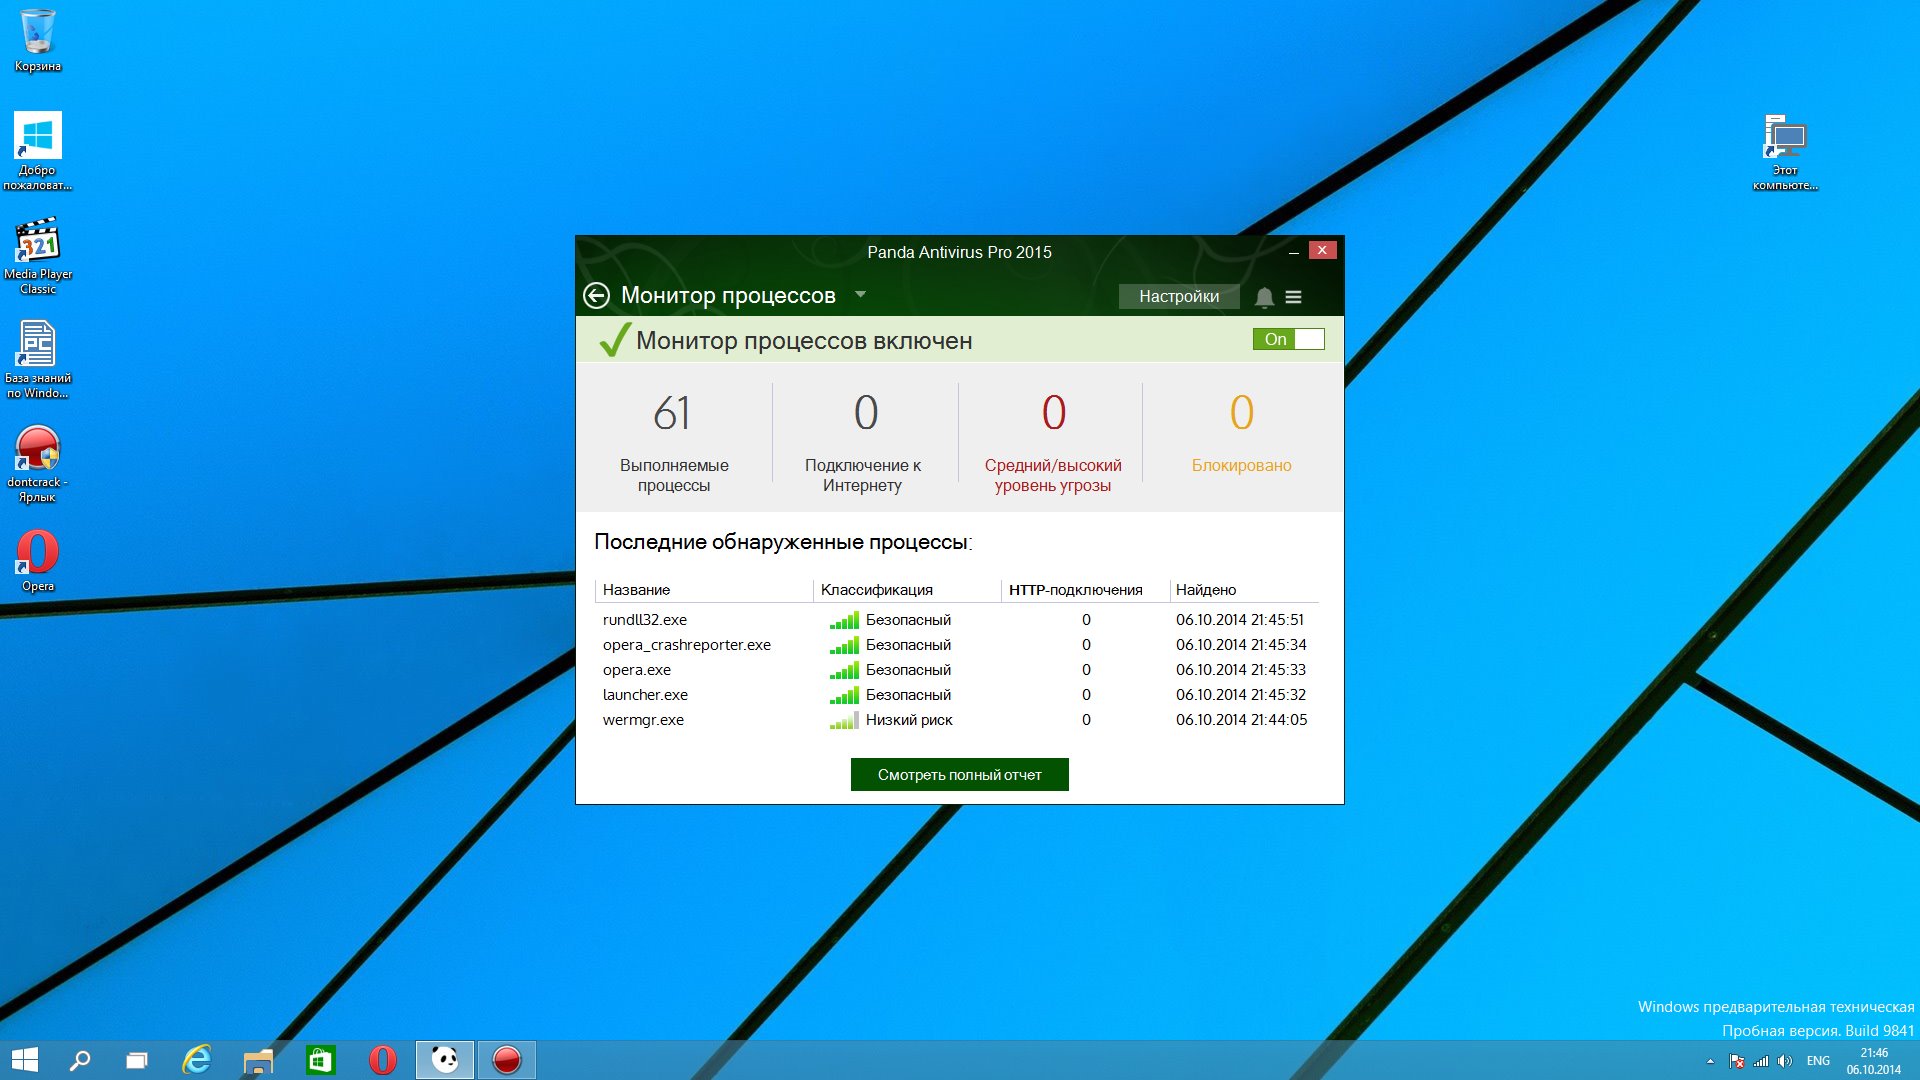Select the Opera desktop shortcut
This screenshot has height=1080, width=1920.
pos(38,561)
